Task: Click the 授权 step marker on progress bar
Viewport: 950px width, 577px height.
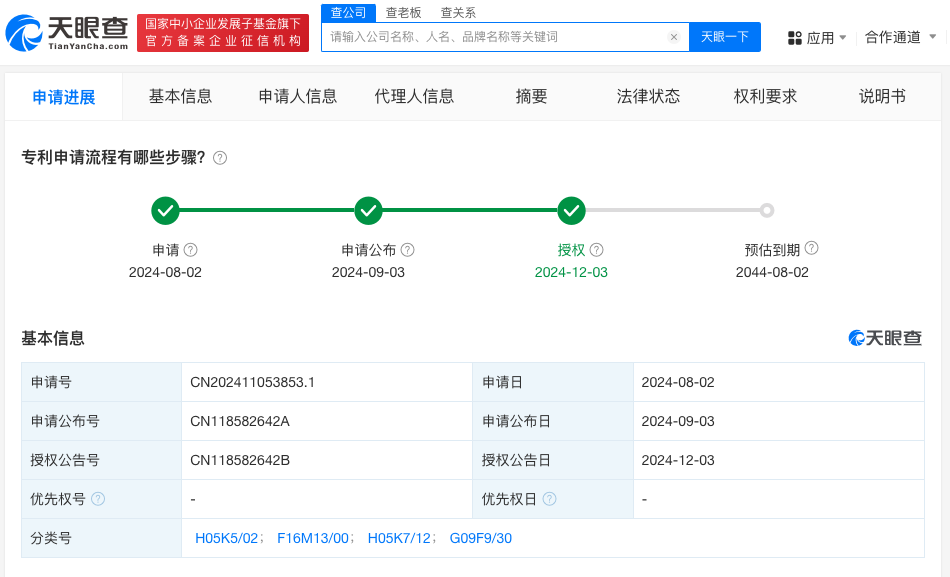Action: pos(571,211)
